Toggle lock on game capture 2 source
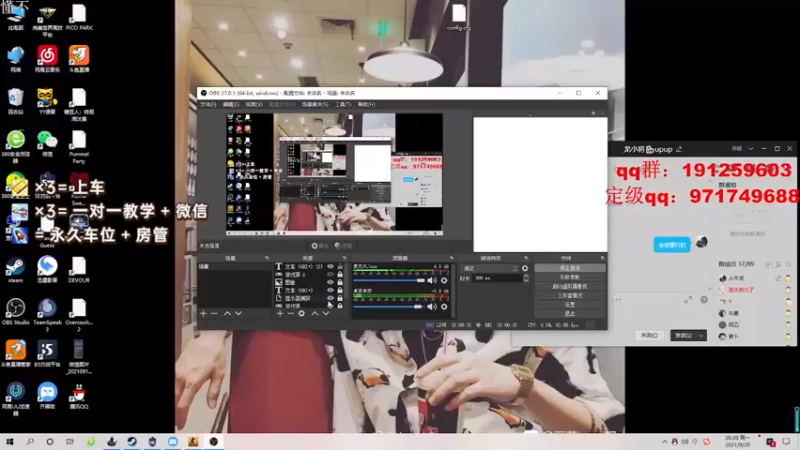The image size is (800, 450). tap(340, 274)
